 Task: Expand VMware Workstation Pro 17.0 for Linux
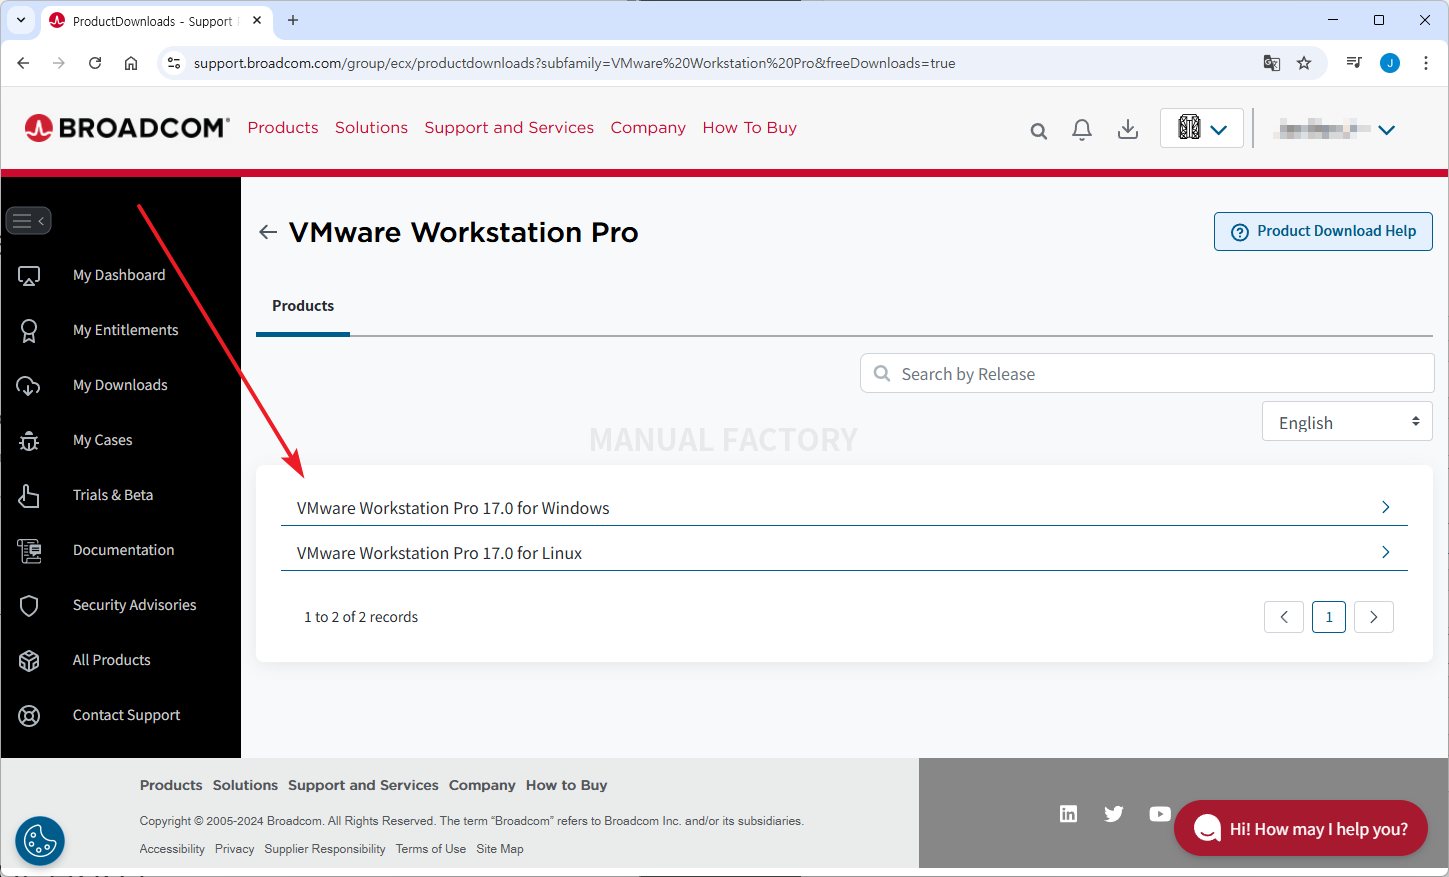pos(844,552)
